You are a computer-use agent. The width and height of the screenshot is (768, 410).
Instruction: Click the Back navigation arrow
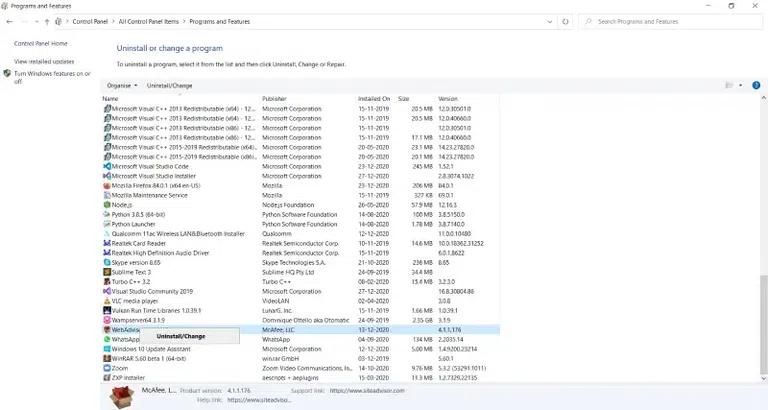[x=9, y=22]
